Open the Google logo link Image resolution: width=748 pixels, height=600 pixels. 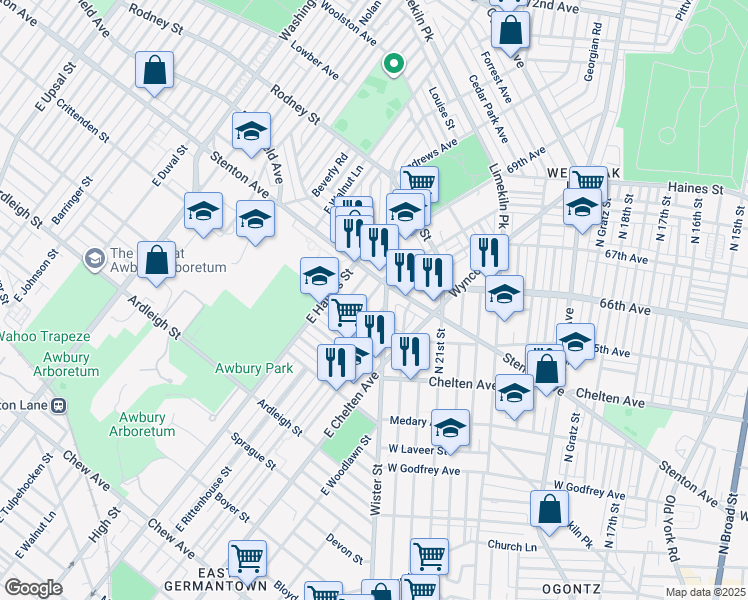pyautogui.click(x=33, y=589)
